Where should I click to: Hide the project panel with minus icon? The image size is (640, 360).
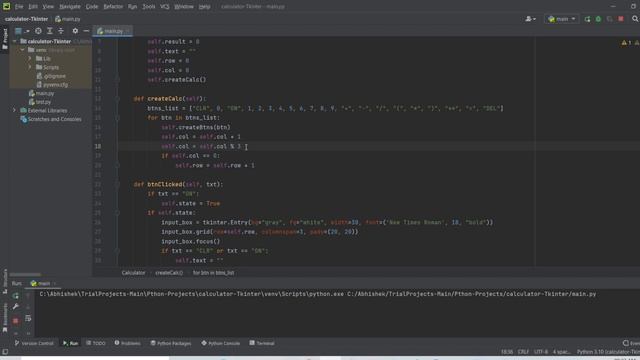click(86, 31)
